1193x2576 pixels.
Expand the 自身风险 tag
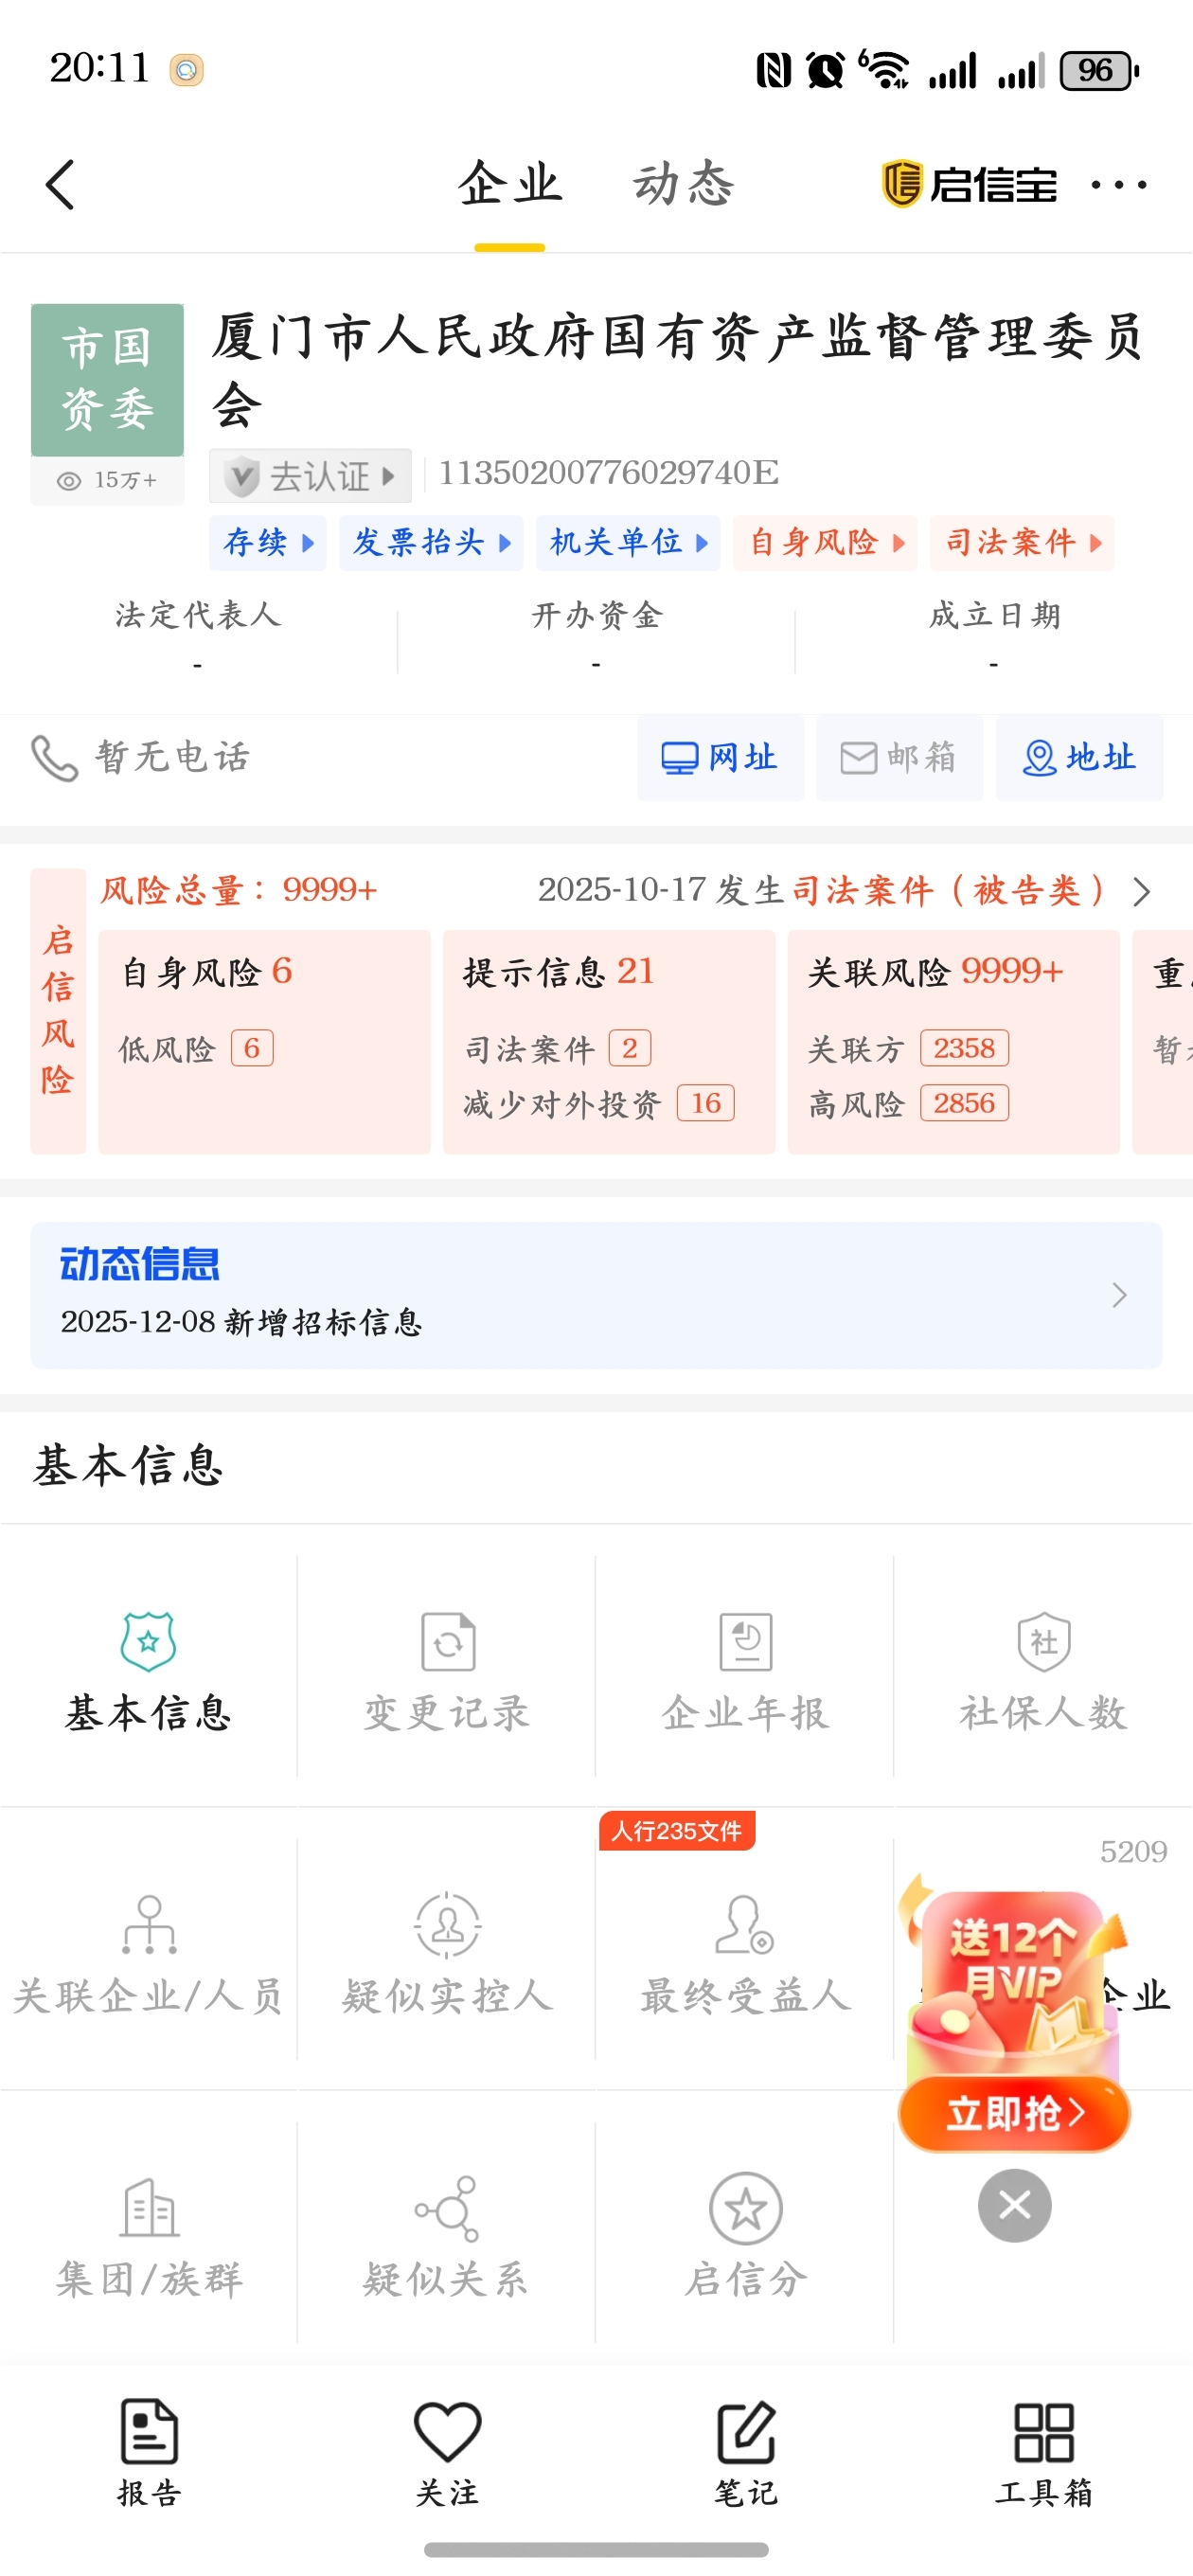(825, 543)
